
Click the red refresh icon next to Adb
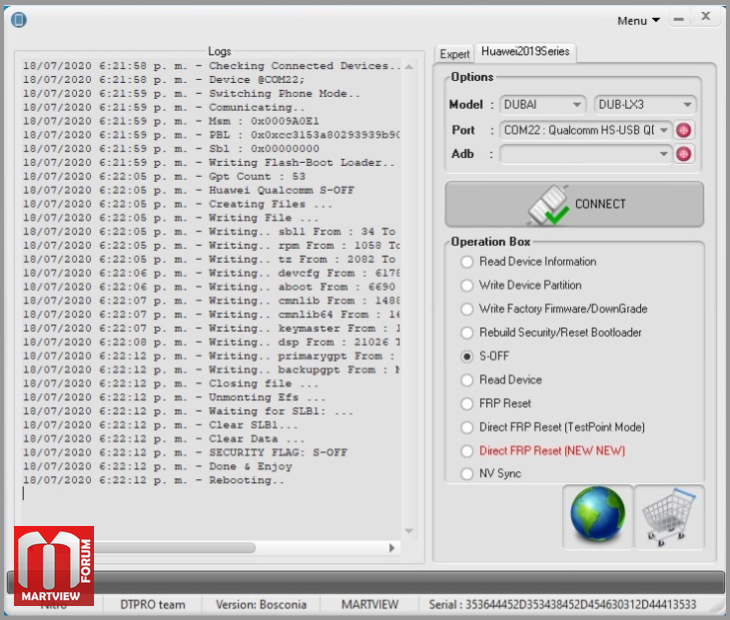pos(683,154)
